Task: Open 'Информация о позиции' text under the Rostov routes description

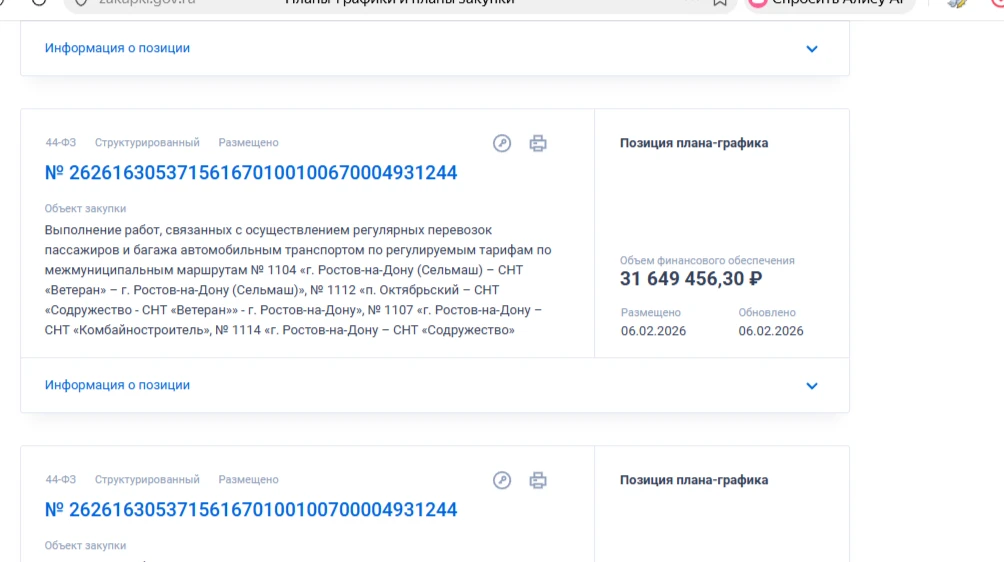Action: pyautogui.click(x=117, y=385)
